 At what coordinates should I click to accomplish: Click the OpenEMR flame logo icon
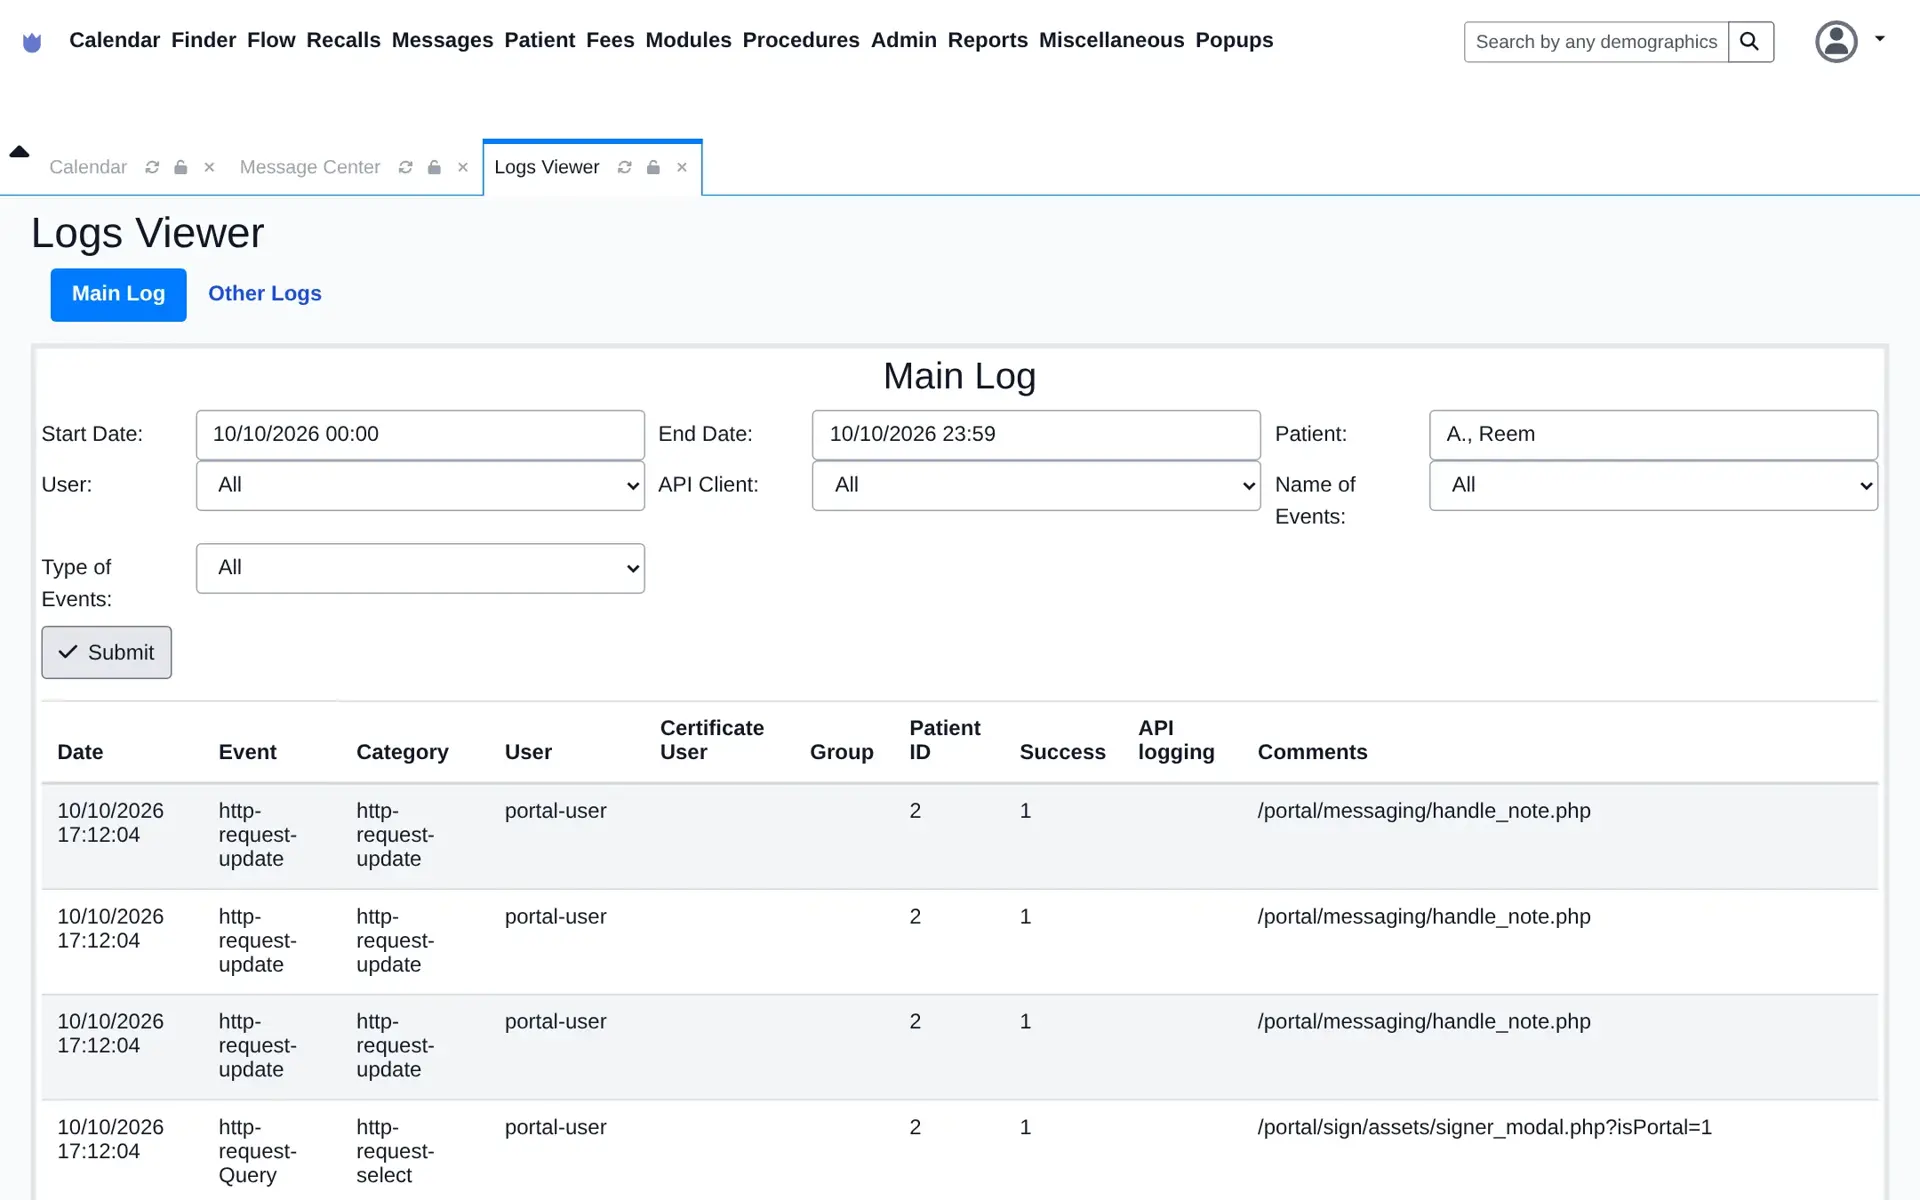tap(32, 42)
